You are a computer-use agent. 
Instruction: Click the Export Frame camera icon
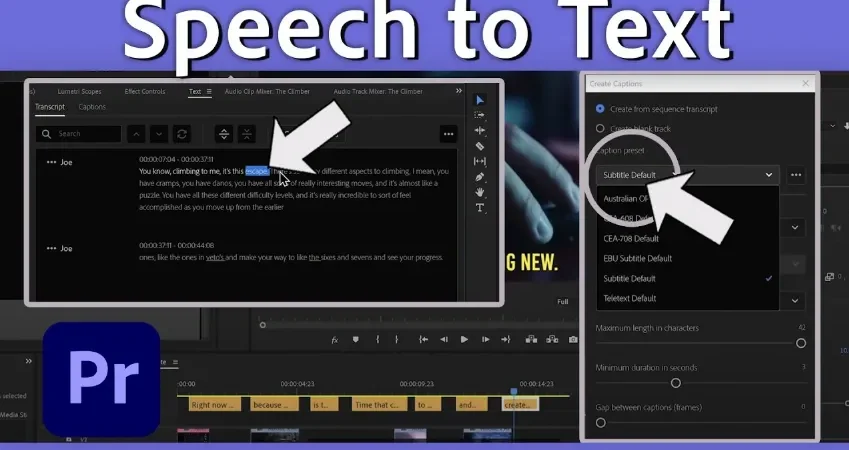573,340
